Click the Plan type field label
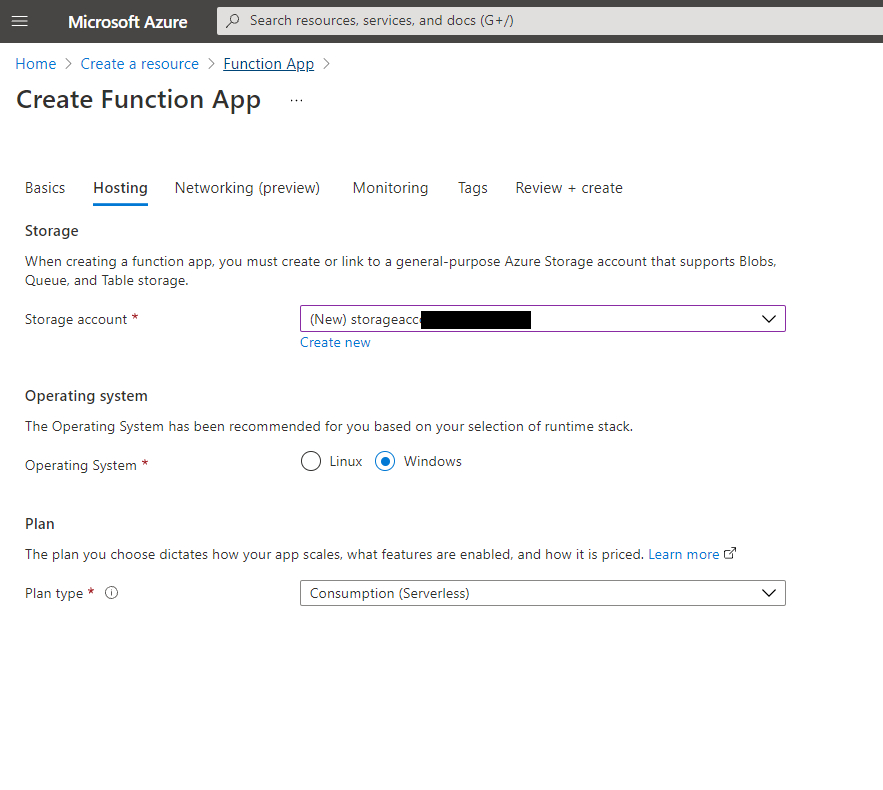883x790 pixels. [x=54, y=593]
